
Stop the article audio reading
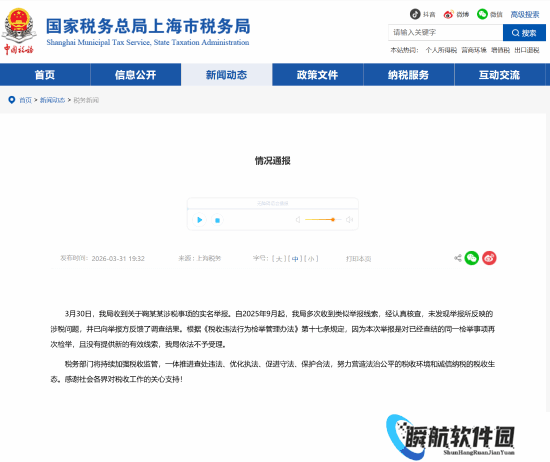(217, 220)
